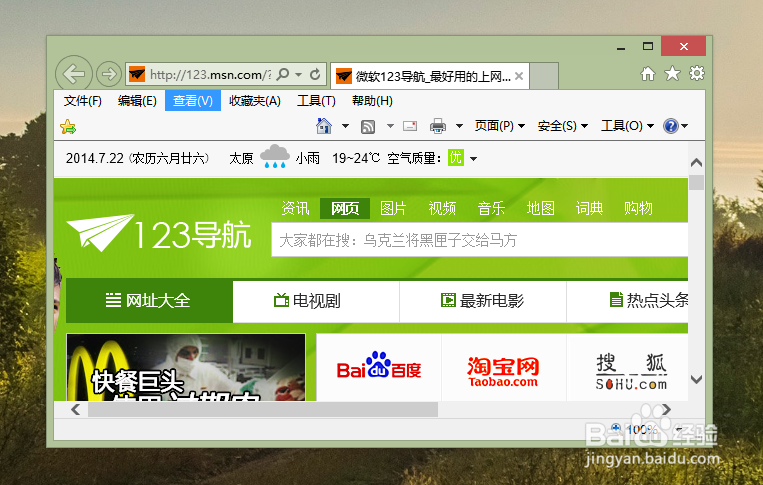Open the 工具(O) dropdown menu
Image resolution: width=763 pixels, height=485 pixels.
(627, 126)
